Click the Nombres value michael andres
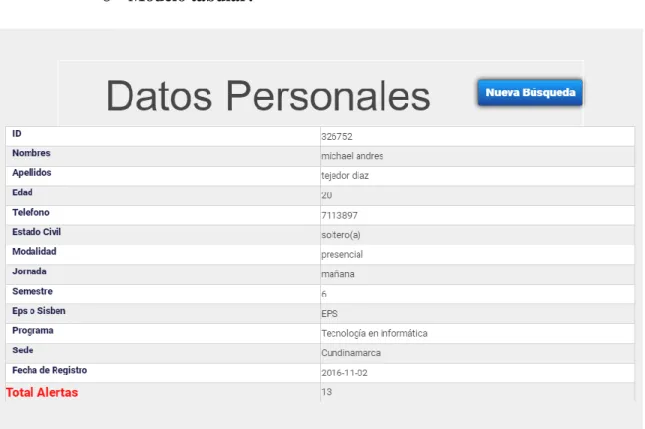The width and height of the screenshot is (645, 429). pos(352,156)
